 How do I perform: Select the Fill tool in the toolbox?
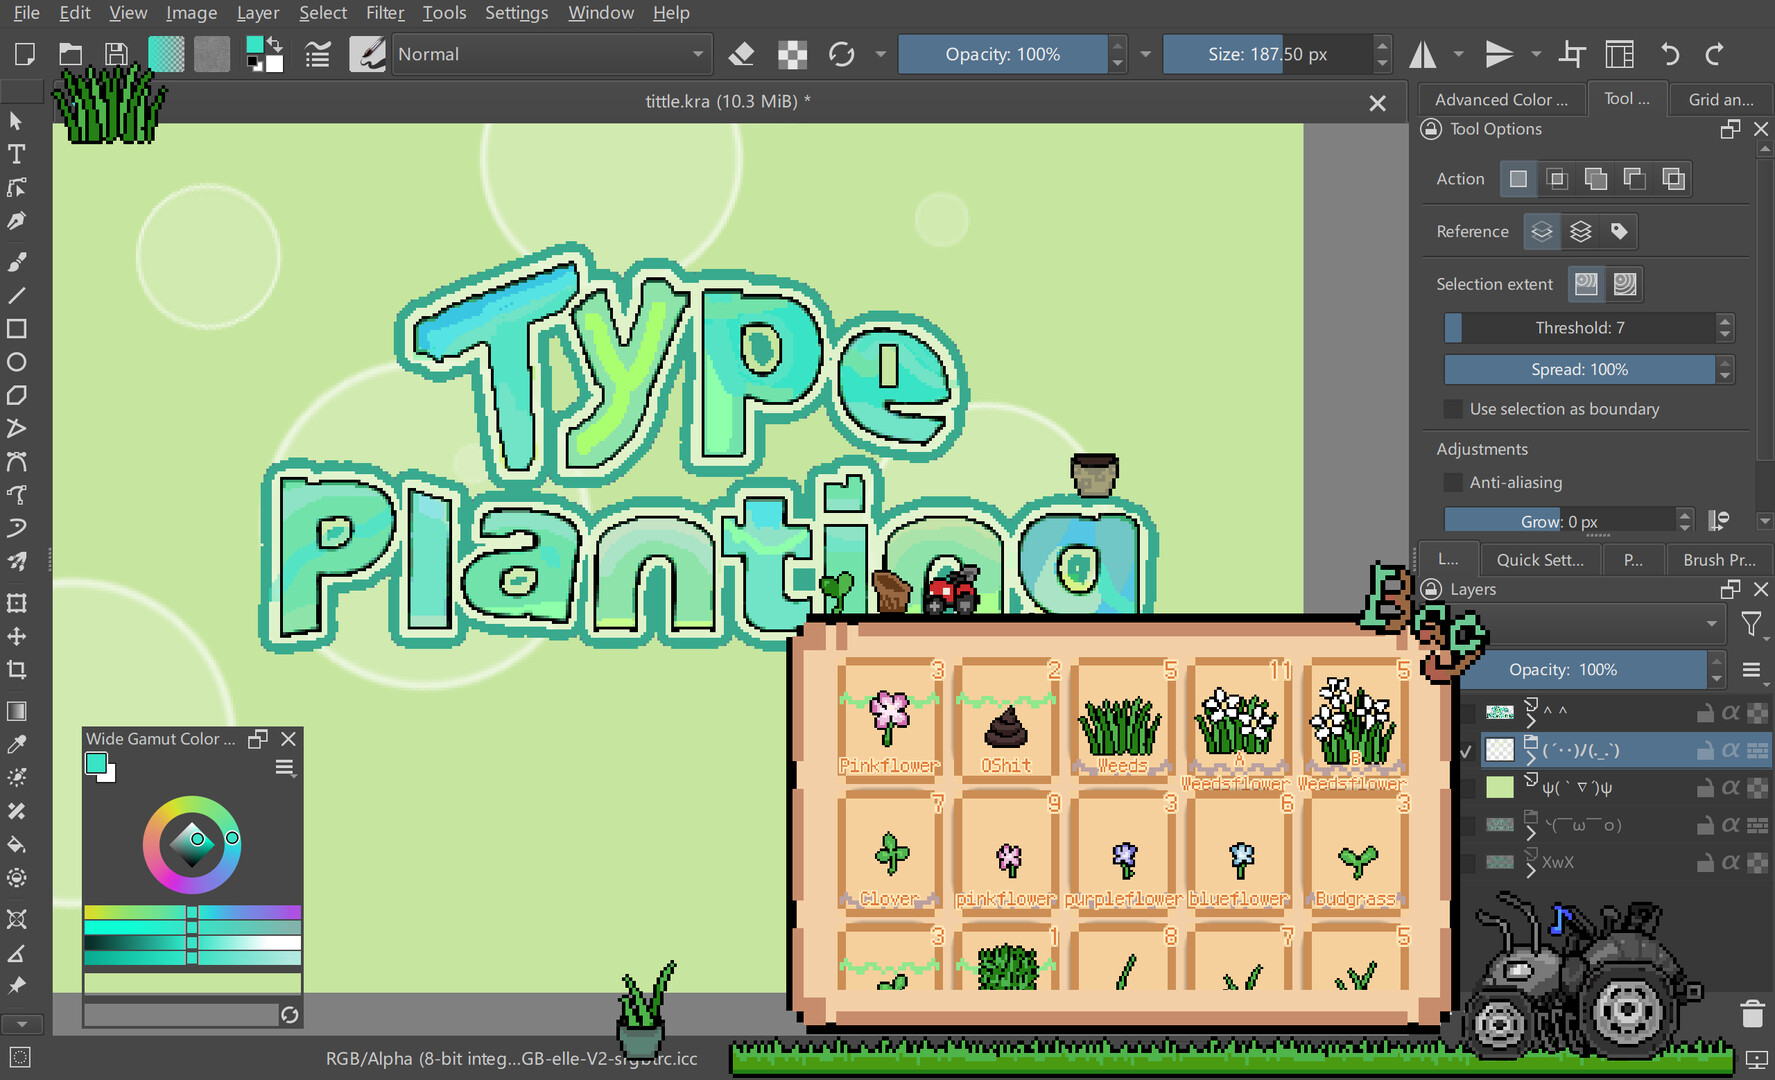coord(16,845)
